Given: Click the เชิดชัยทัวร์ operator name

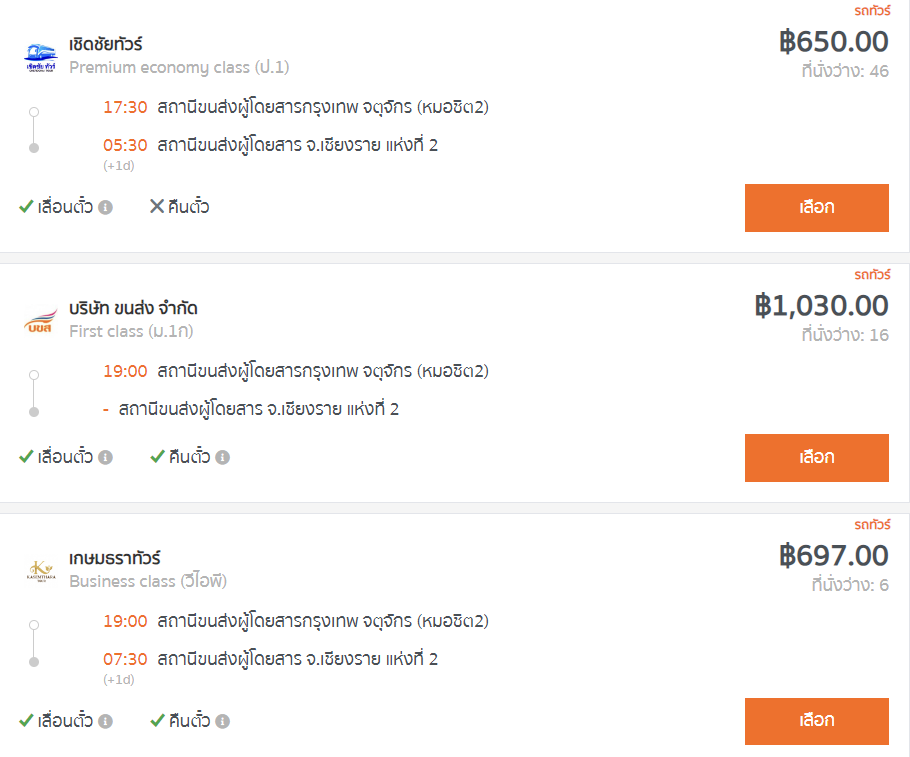Looking at the screenshot, I should point(106,44).
